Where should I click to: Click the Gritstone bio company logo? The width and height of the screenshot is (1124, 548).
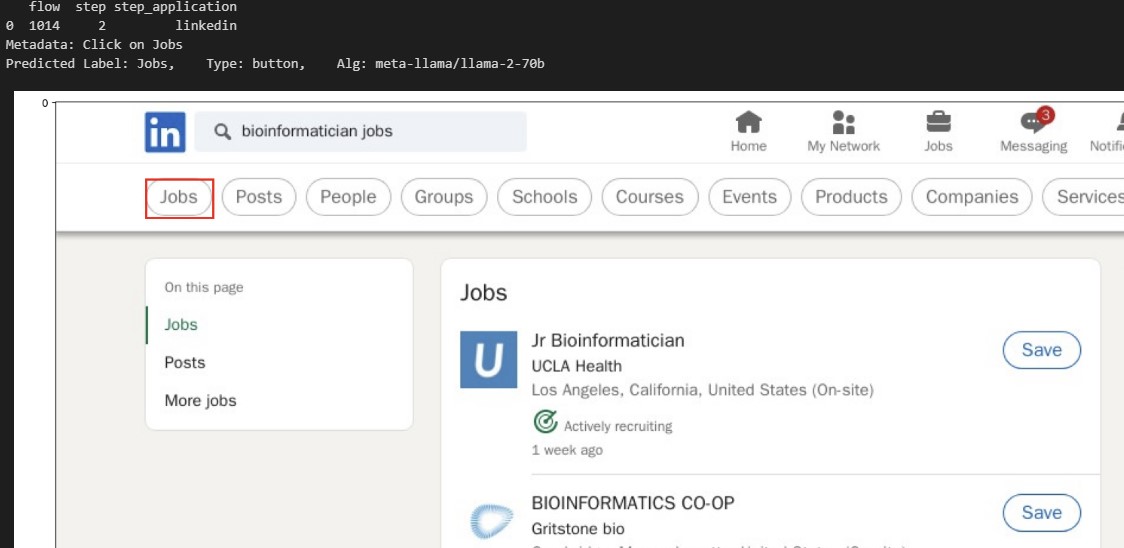click(488, 521)
